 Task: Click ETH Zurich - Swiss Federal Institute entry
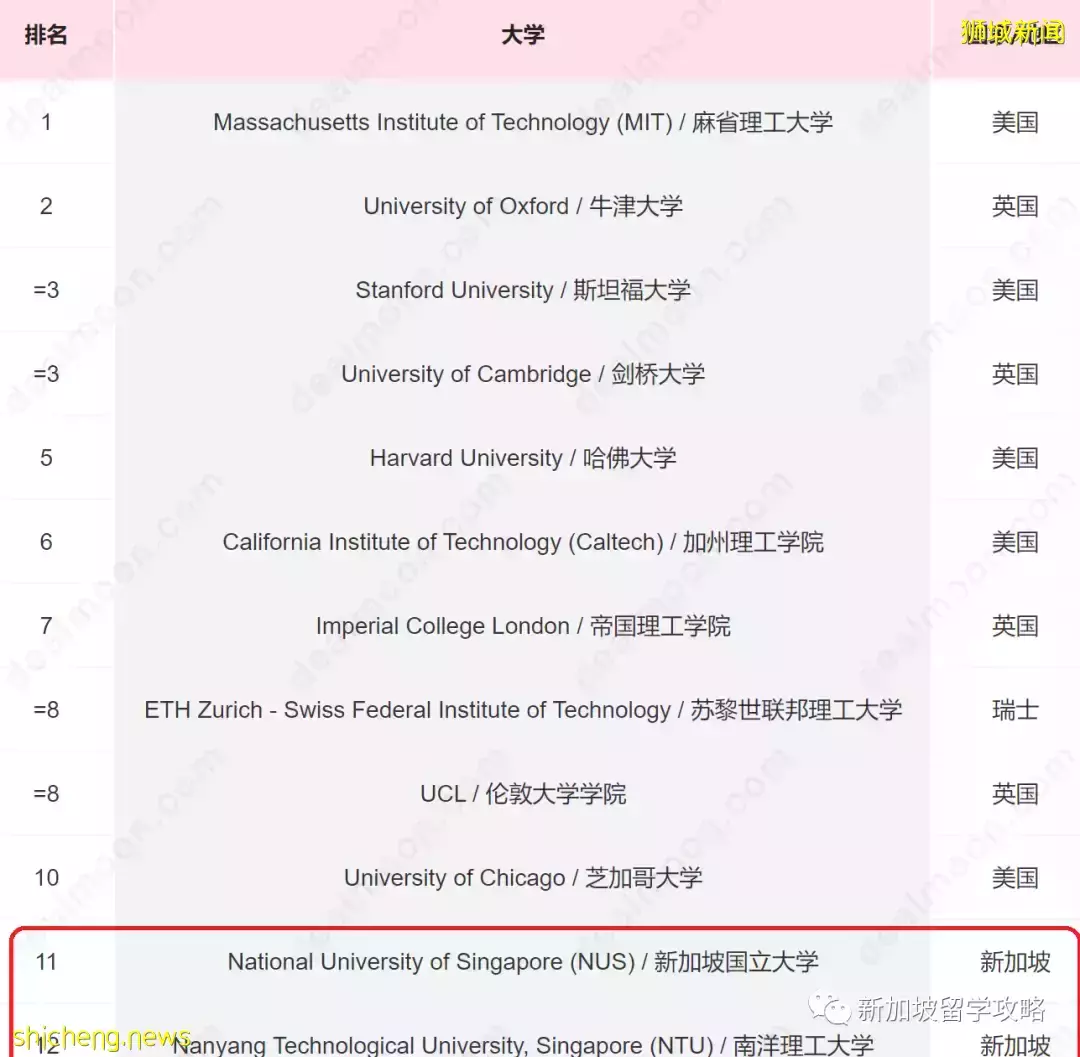(523, 711)
